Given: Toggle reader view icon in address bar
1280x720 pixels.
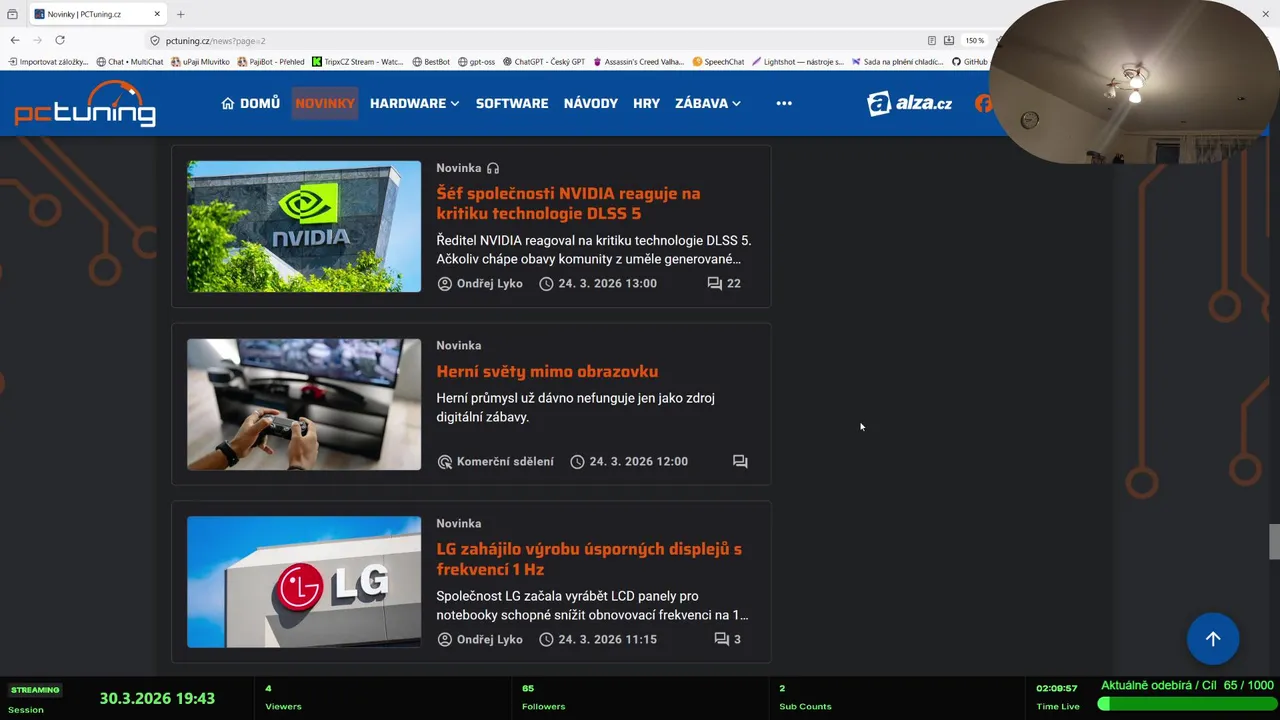Looking at the screenshot, I should tap(932, 41).
